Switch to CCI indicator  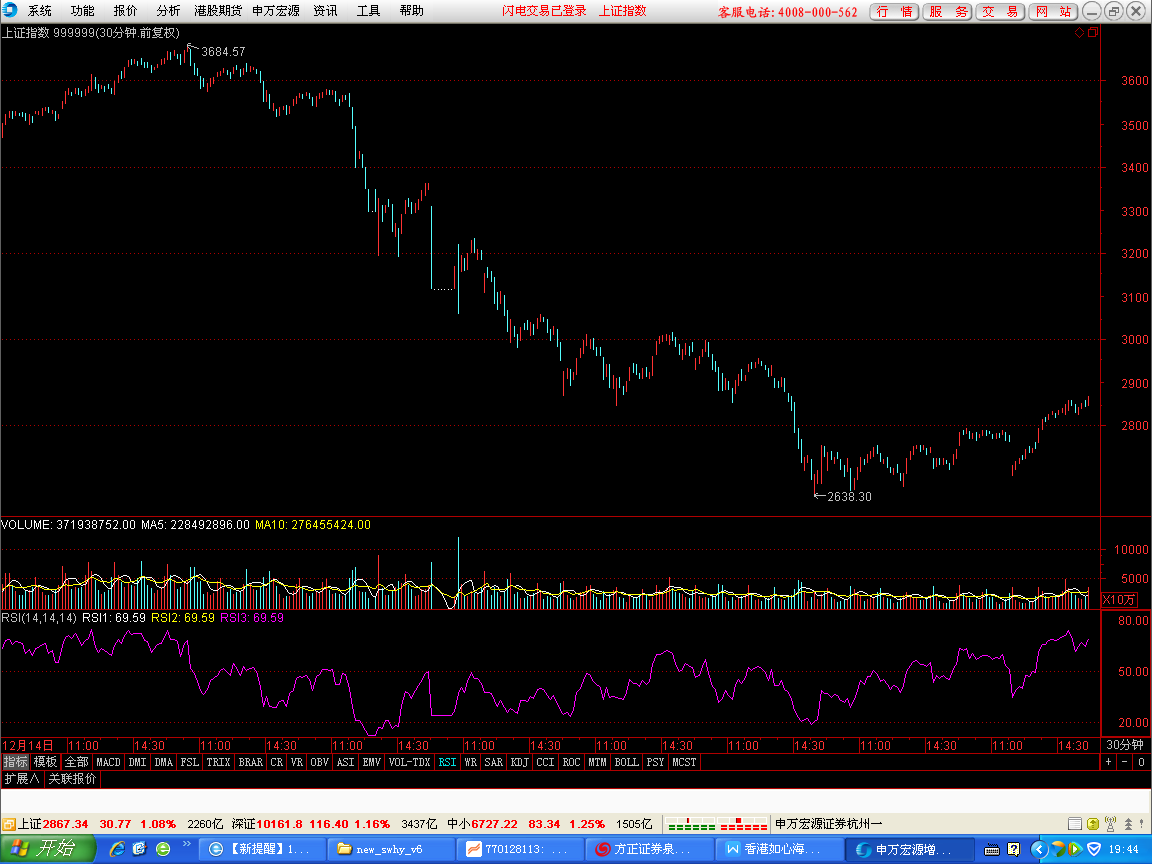pyautogui.click(x=545, y=762)
